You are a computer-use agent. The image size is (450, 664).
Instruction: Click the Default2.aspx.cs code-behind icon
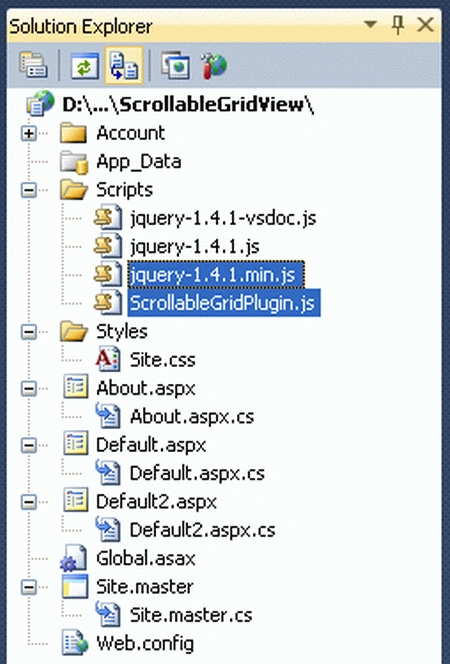pyautogui.click(x=108, y=530)
